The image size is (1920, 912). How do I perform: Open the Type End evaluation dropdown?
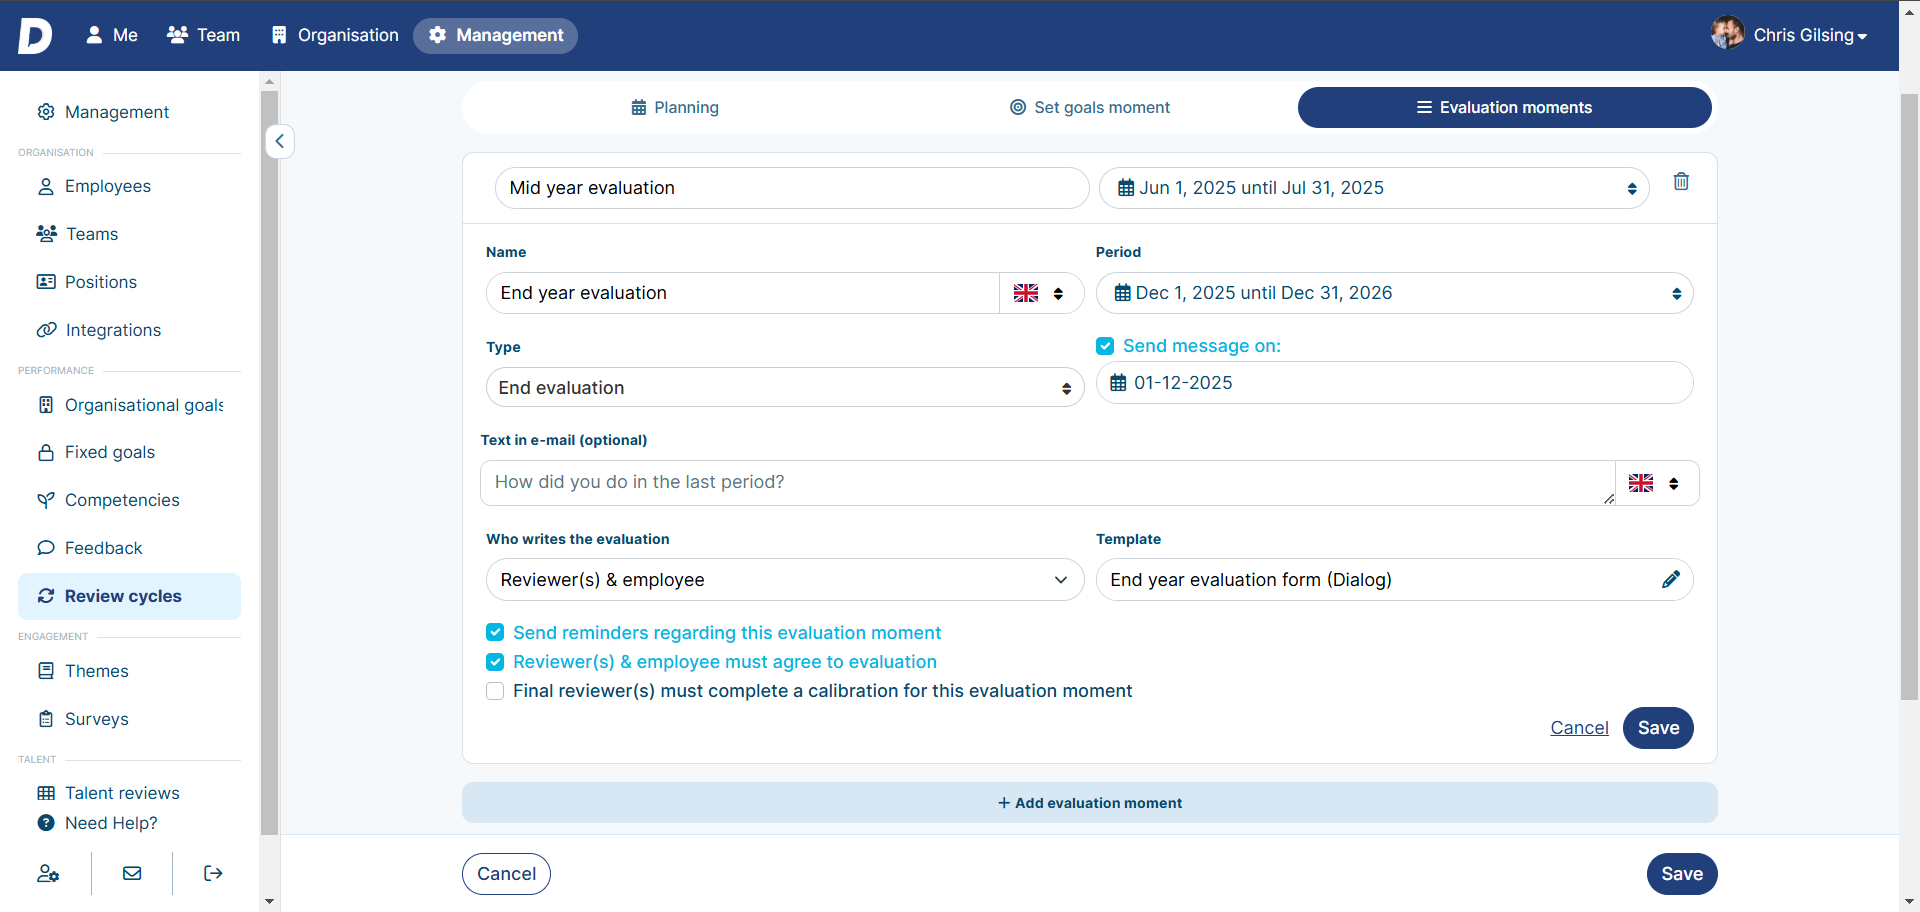click(x=785, y=388)
